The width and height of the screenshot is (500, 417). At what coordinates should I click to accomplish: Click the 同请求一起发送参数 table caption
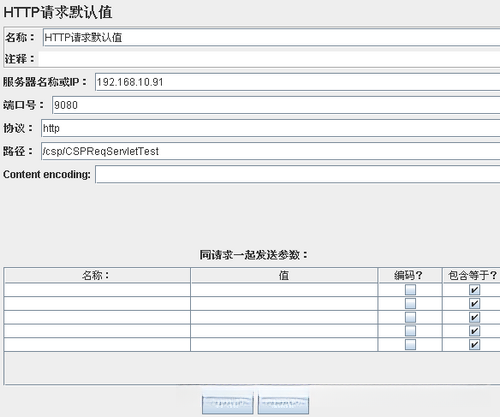(x=253, y=255)
